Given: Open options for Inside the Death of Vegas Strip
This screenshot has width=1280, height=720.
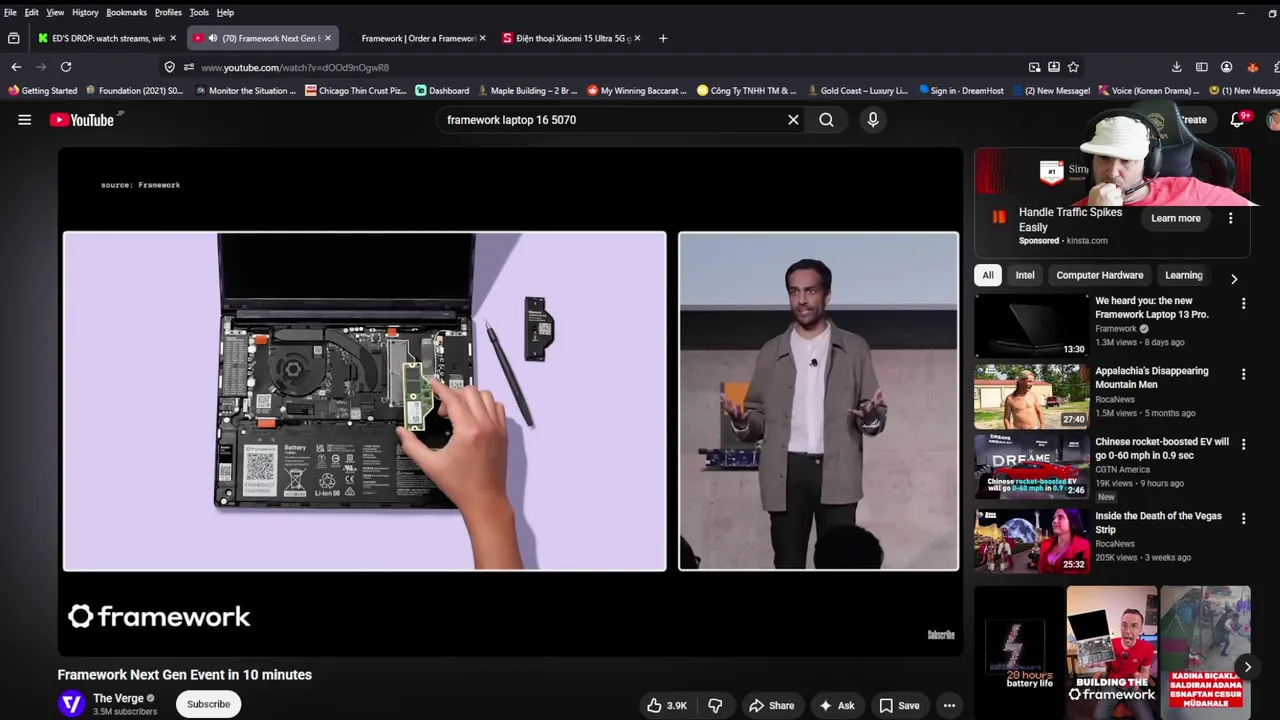Looking at the screenshot, I should (x=1243, y=519).
